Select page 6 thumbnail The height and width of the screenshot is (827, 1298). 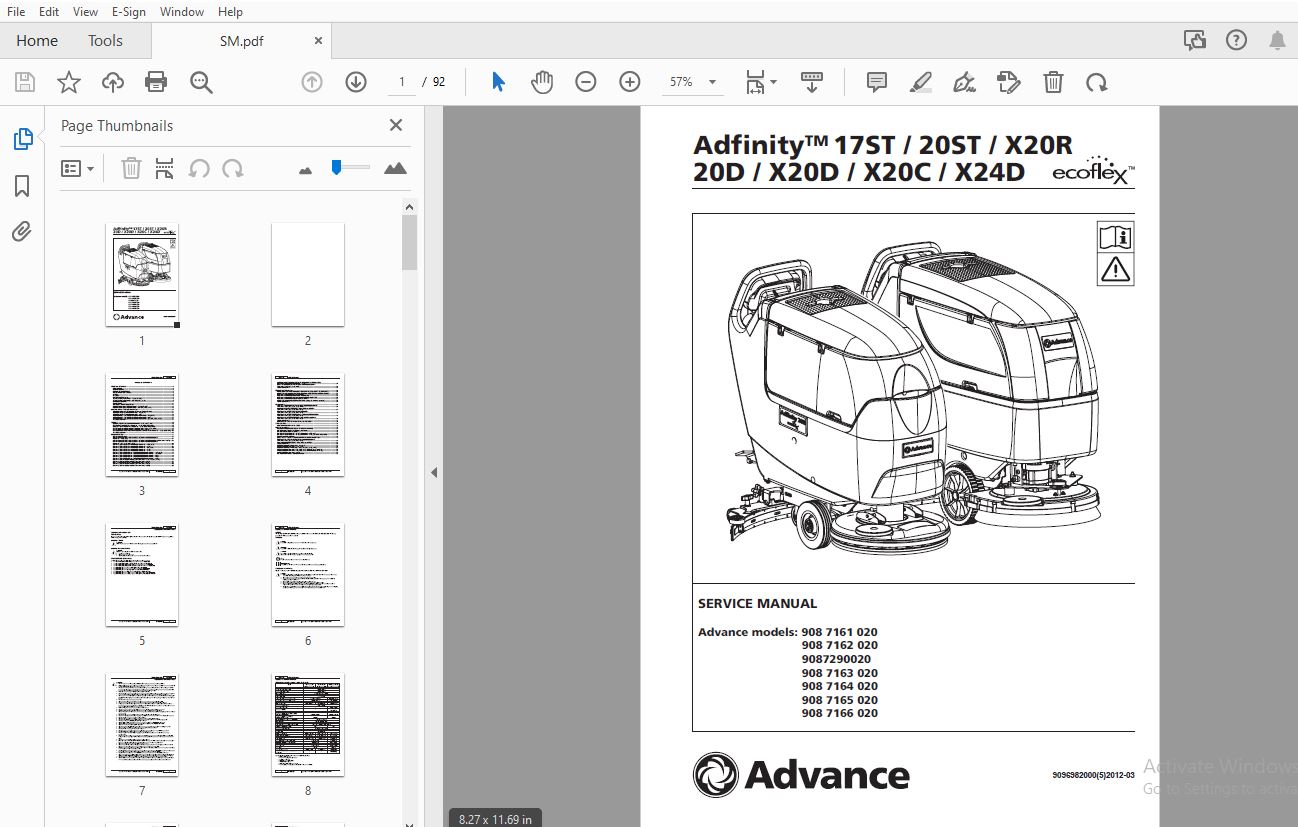click(308, 575)
